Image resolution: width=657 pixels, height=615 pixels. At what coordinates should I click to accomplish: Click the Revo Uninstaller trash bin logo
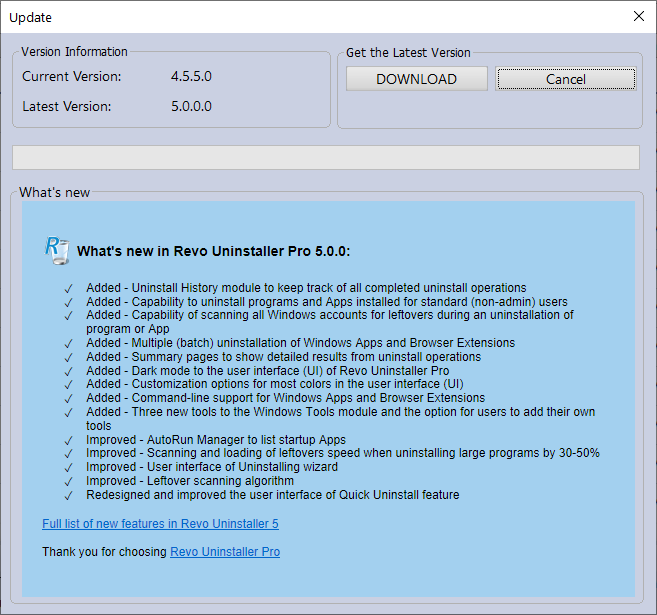click(x=57, y=250)
